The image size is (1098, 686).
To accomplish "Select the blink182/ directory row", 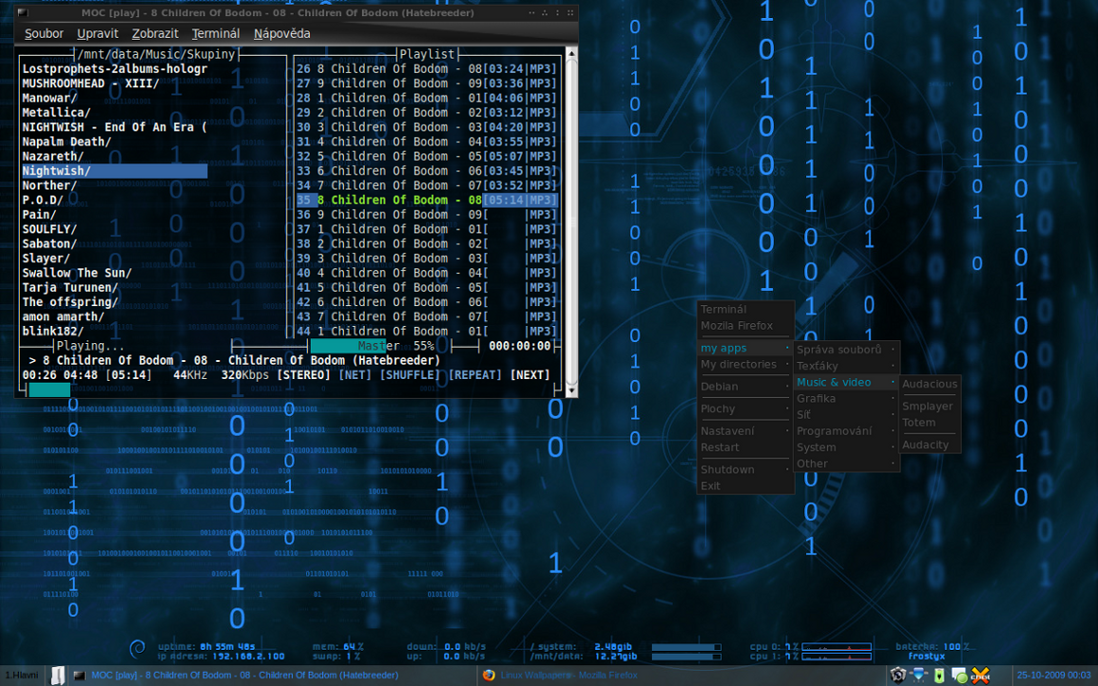I will (x=114, y=331).
